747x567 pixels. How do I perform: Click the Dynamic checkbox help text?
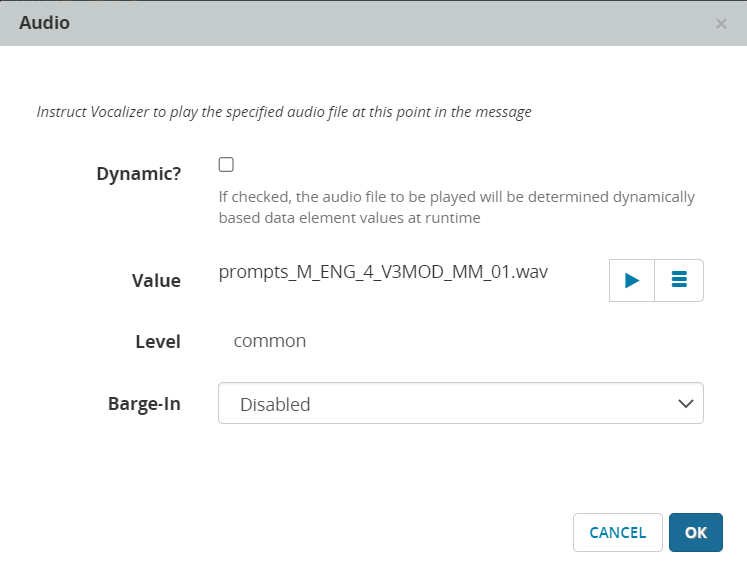[456, 197]
